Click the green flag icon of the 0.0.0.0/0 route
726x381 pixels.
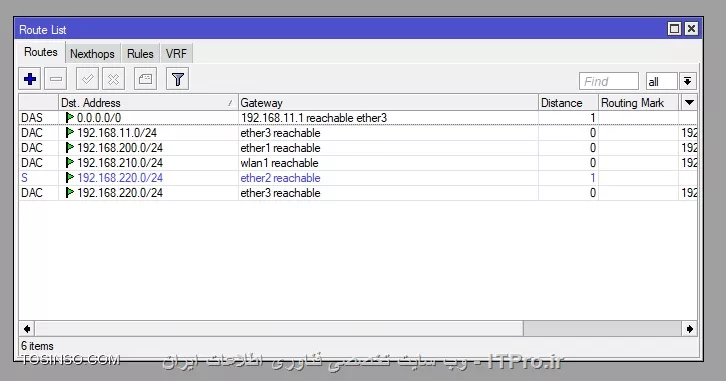69,118
